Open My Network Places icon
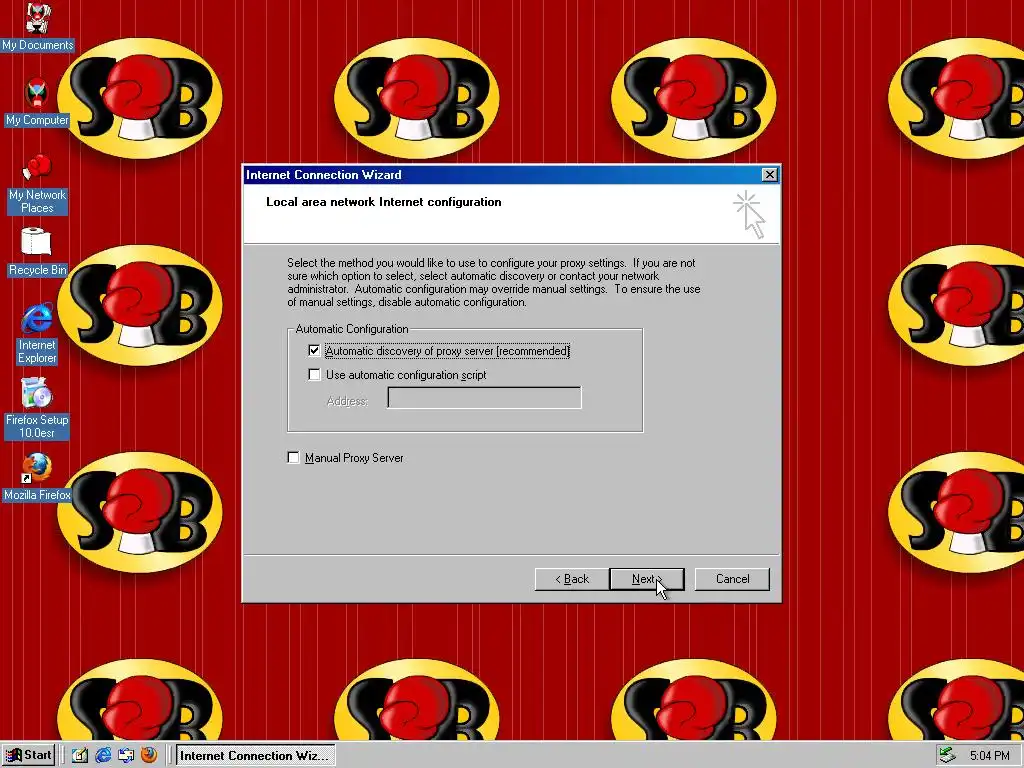 click(37, 184)
